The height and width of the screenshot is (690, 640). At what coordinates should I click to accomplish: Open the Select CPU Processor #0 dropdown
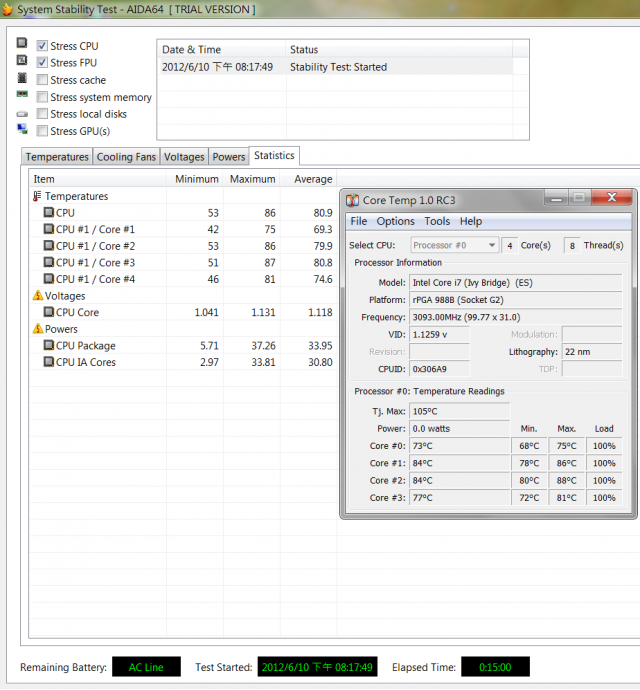tap(455, 245)
